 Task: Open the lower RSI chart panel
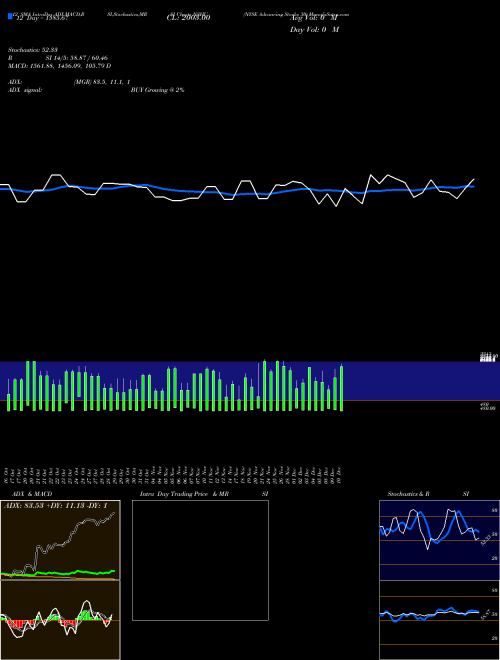[439, 620]
